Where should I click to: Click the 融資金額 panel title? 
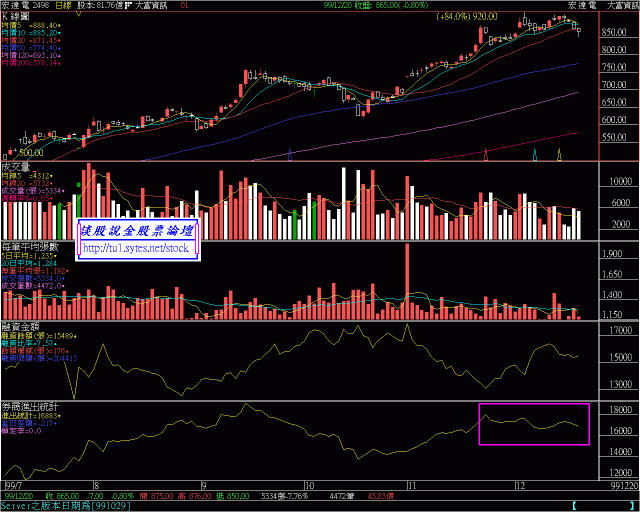coord(20,327)
